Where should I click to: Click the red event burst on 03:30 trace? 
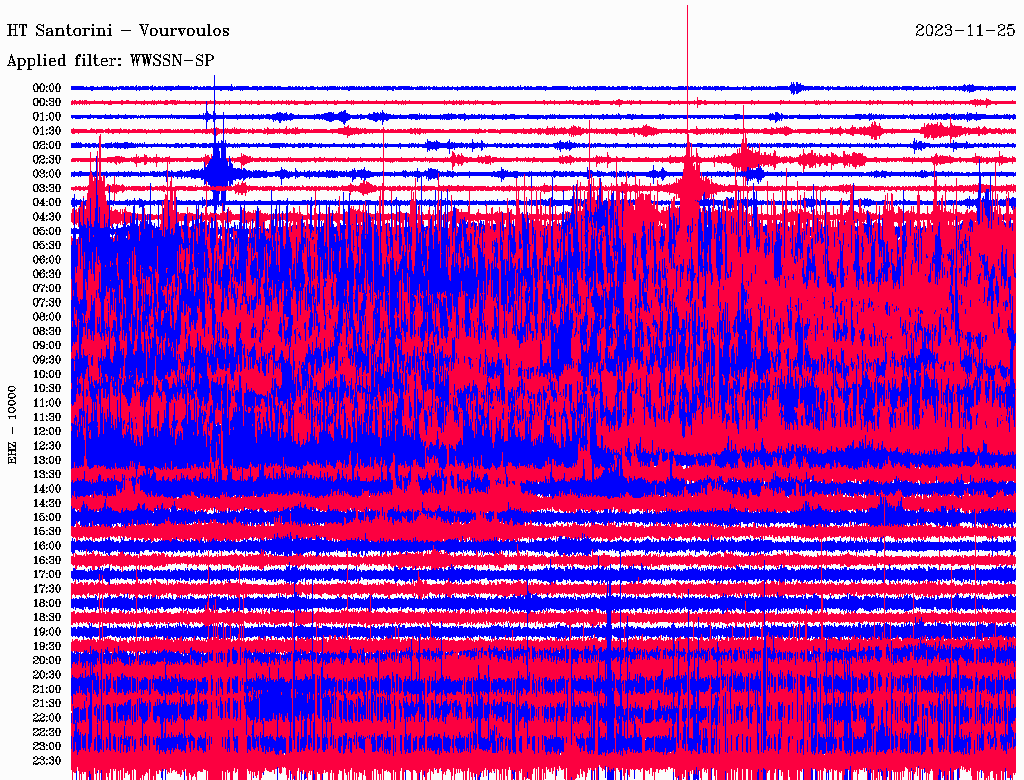(x=690, y=185)
